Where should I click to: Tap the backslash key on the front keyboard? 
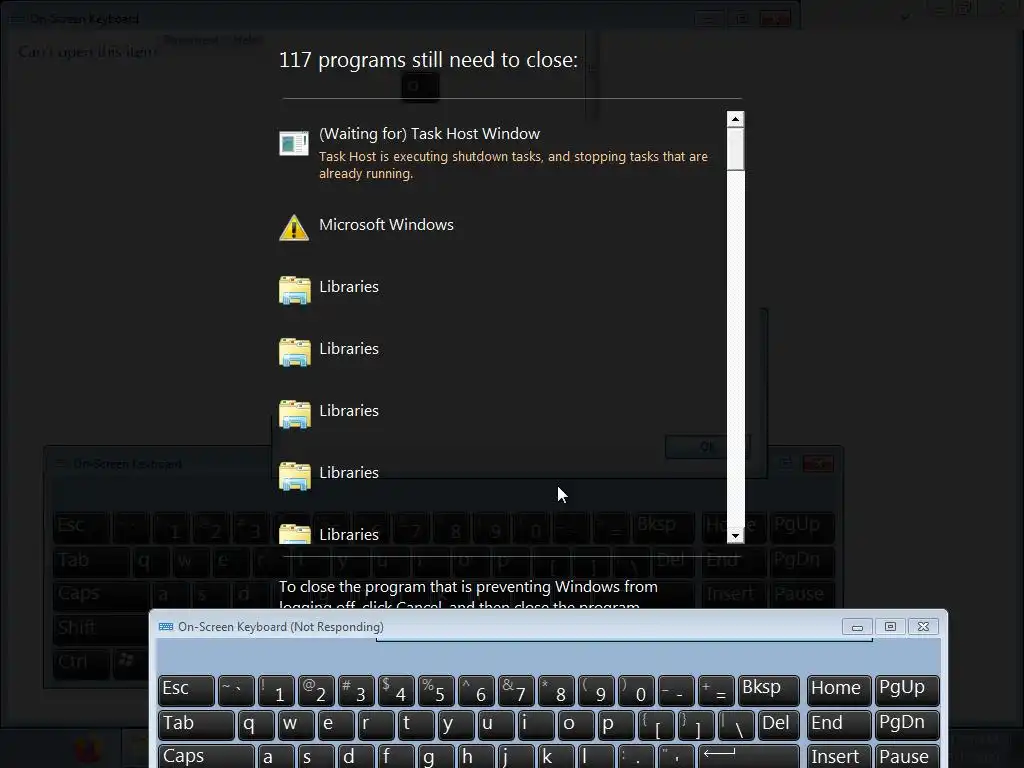(x=737, y=725)
